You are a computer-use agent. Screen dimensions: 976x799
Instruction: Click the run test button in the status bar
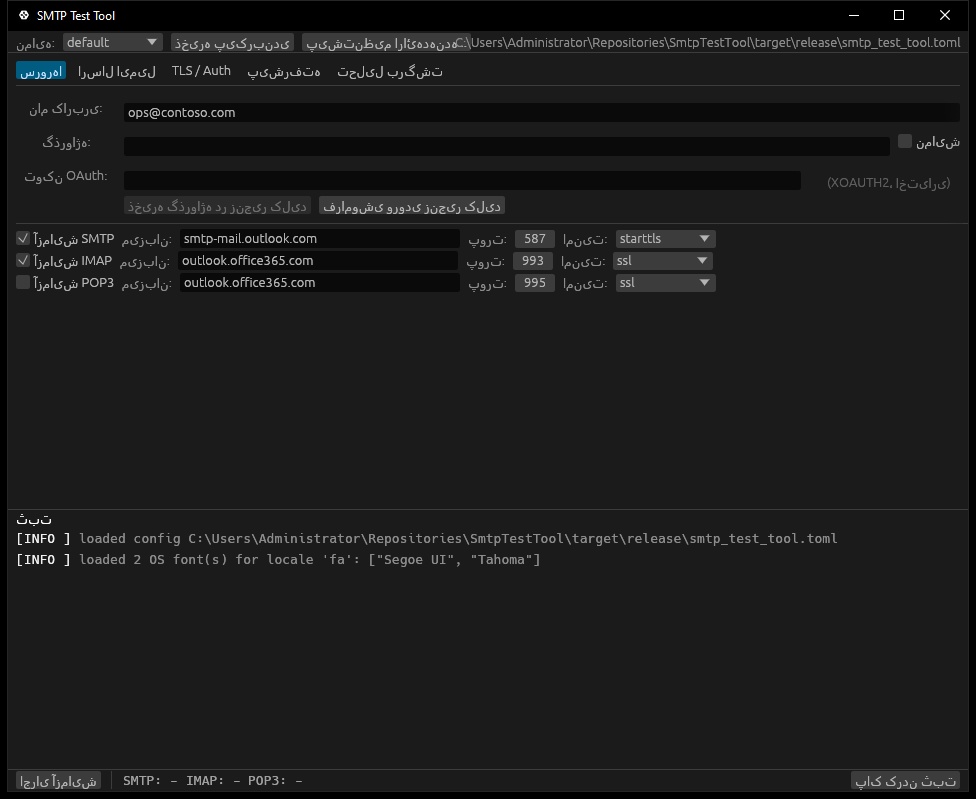[59, 780]
